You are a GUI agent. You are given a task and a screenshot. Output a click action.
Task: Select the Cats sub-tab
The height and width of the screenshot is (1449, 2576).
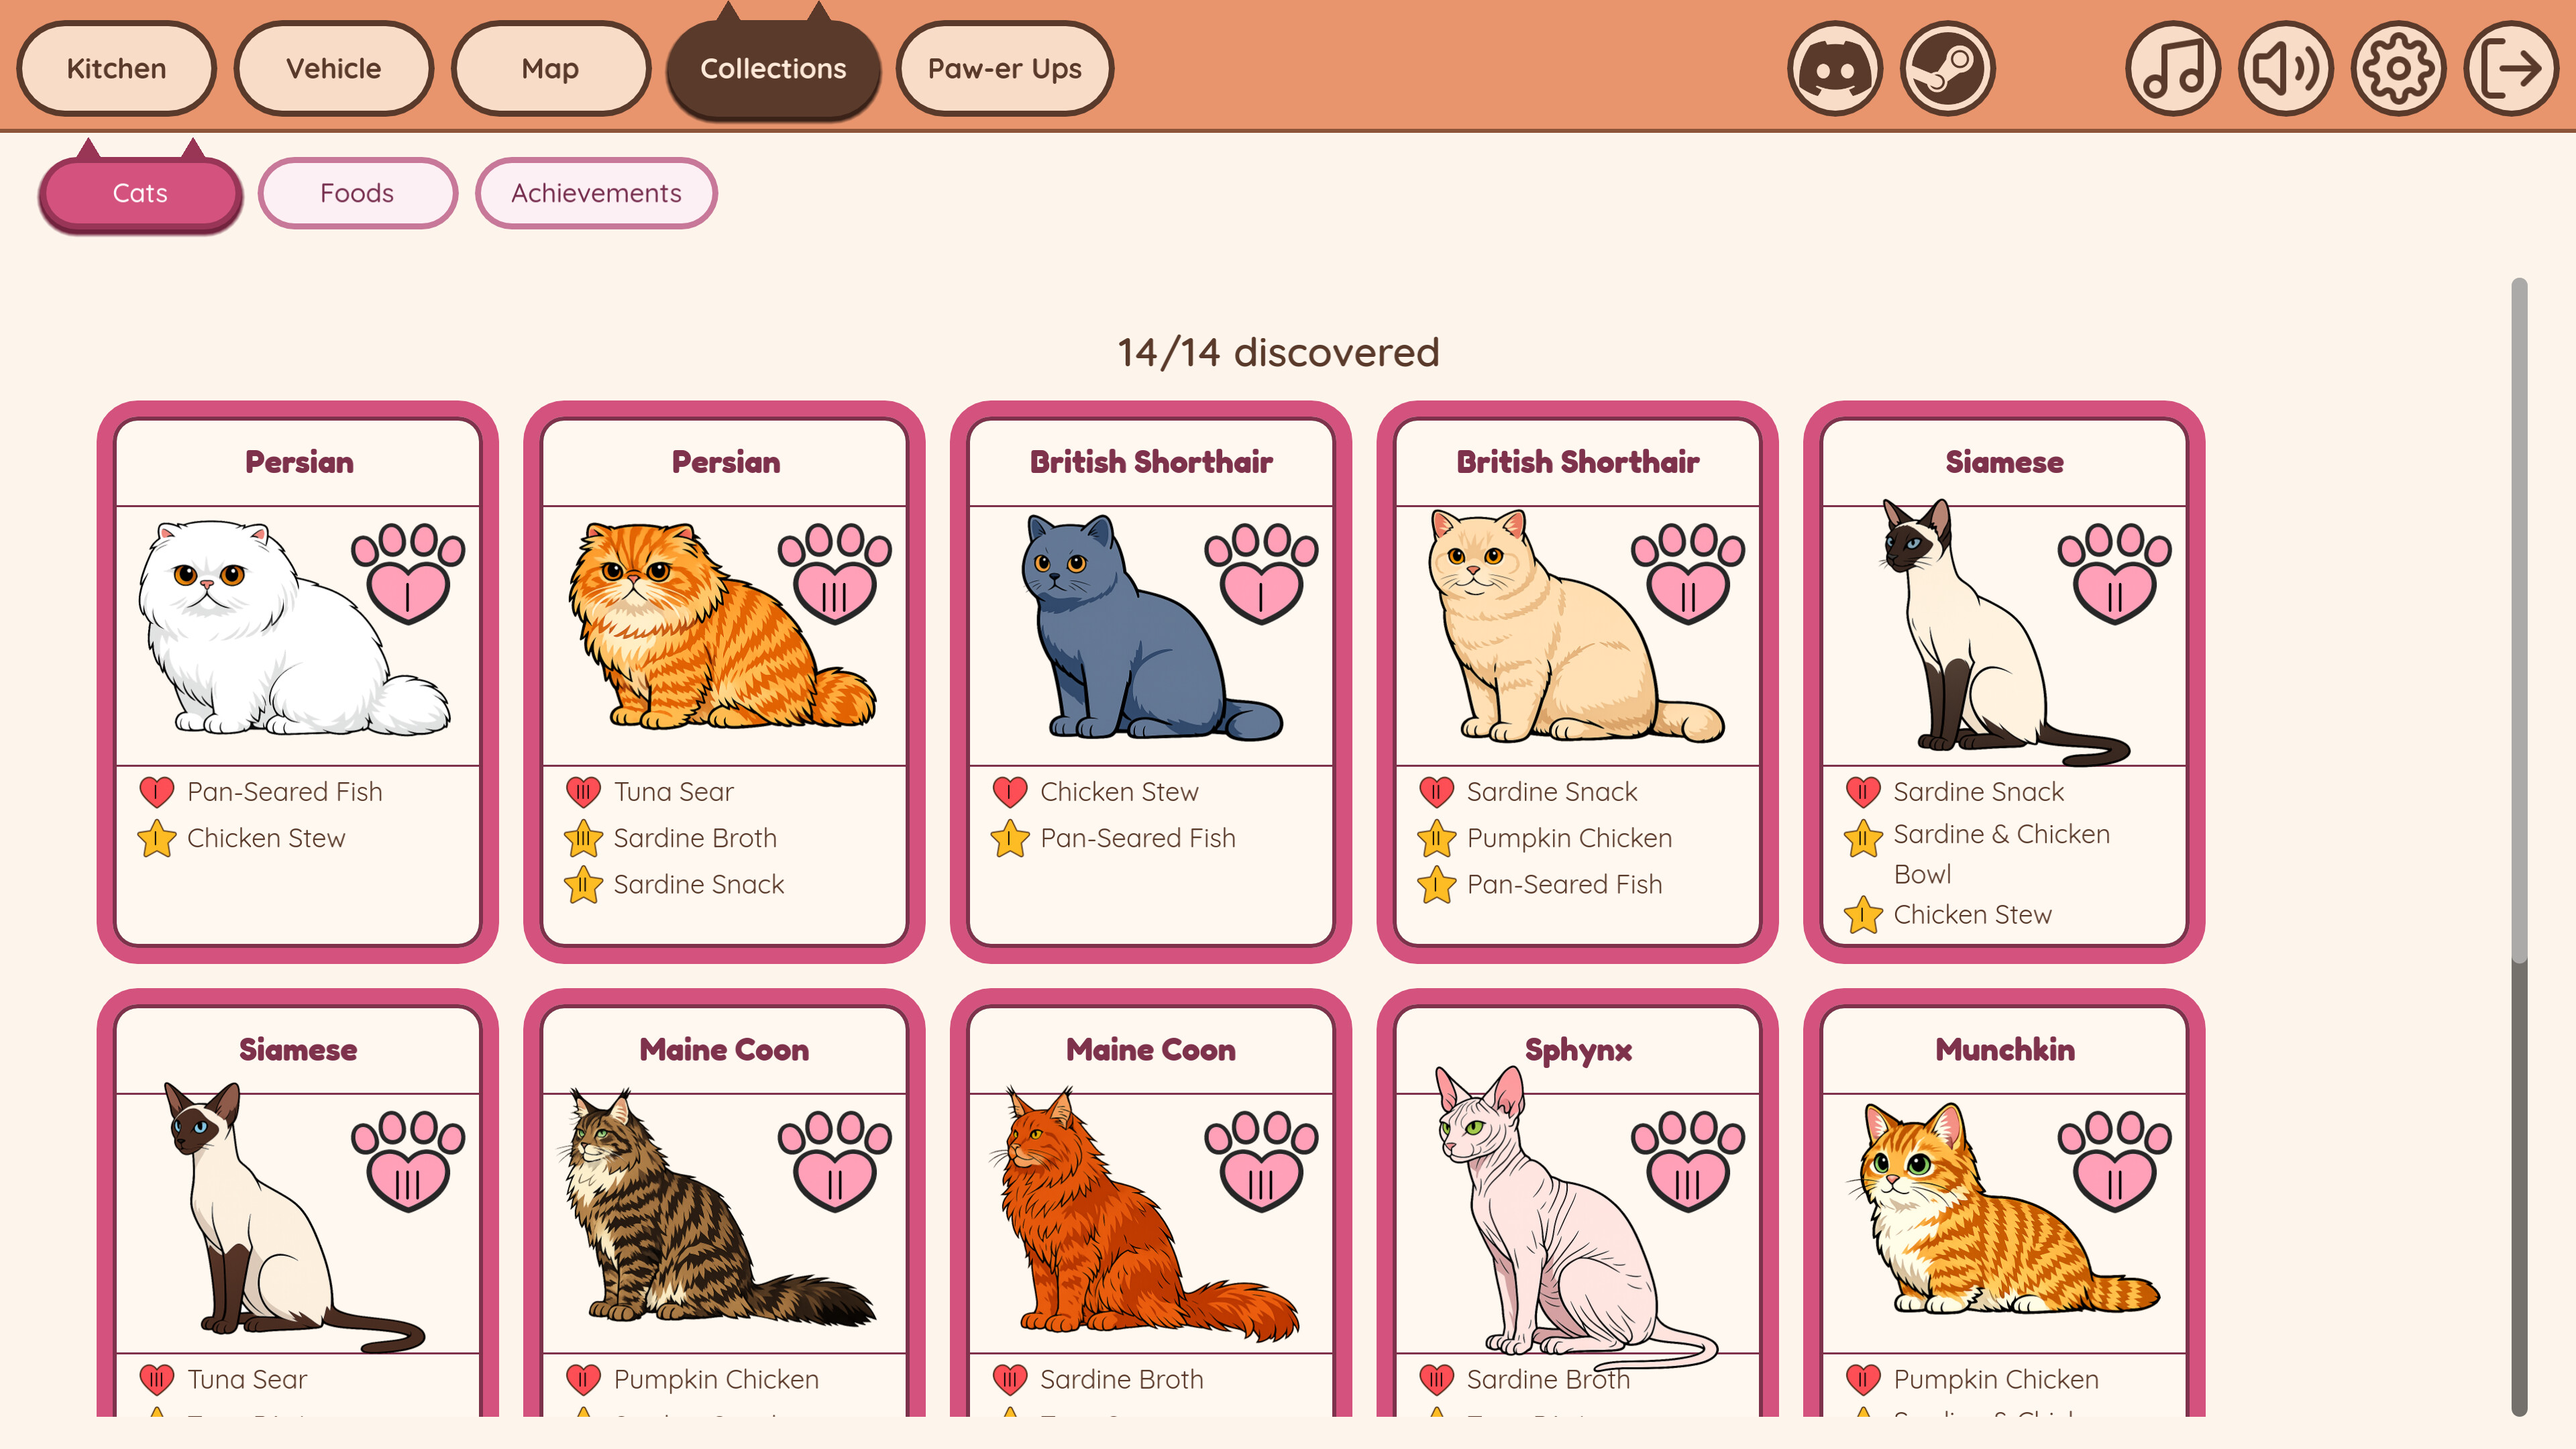tap(140, 193)
